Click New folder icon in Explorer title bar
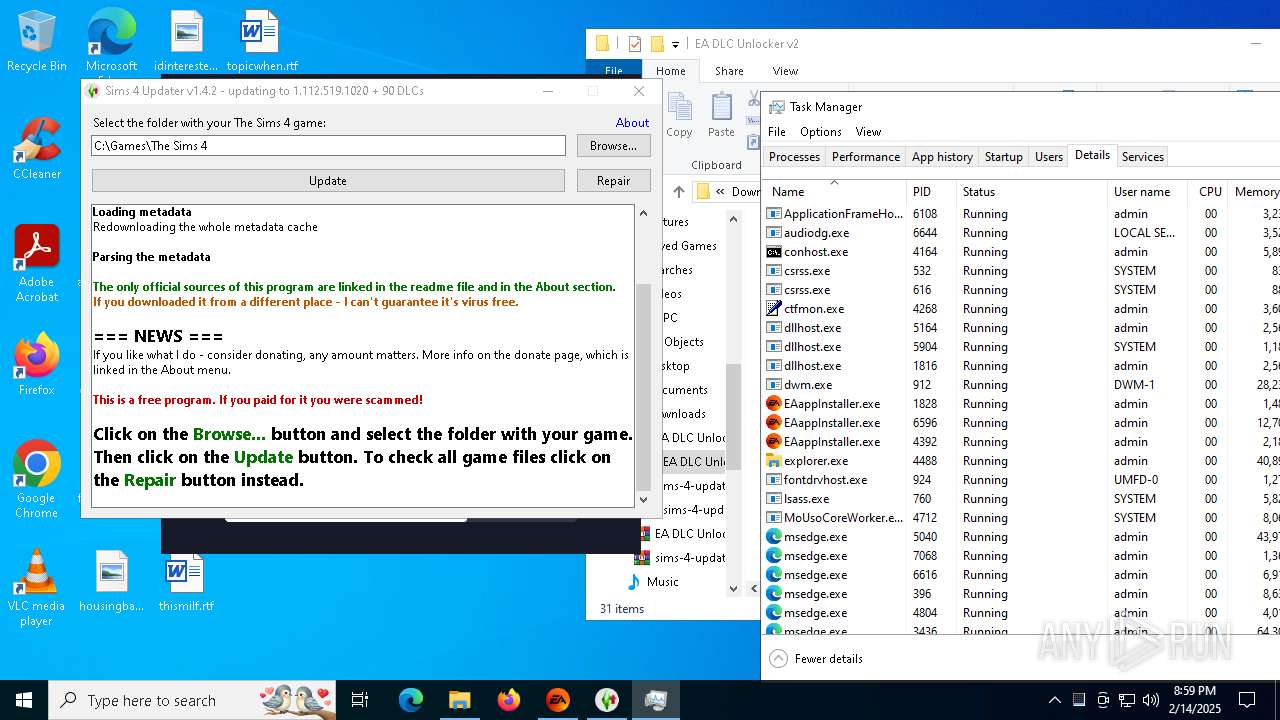 pos(657,44)
